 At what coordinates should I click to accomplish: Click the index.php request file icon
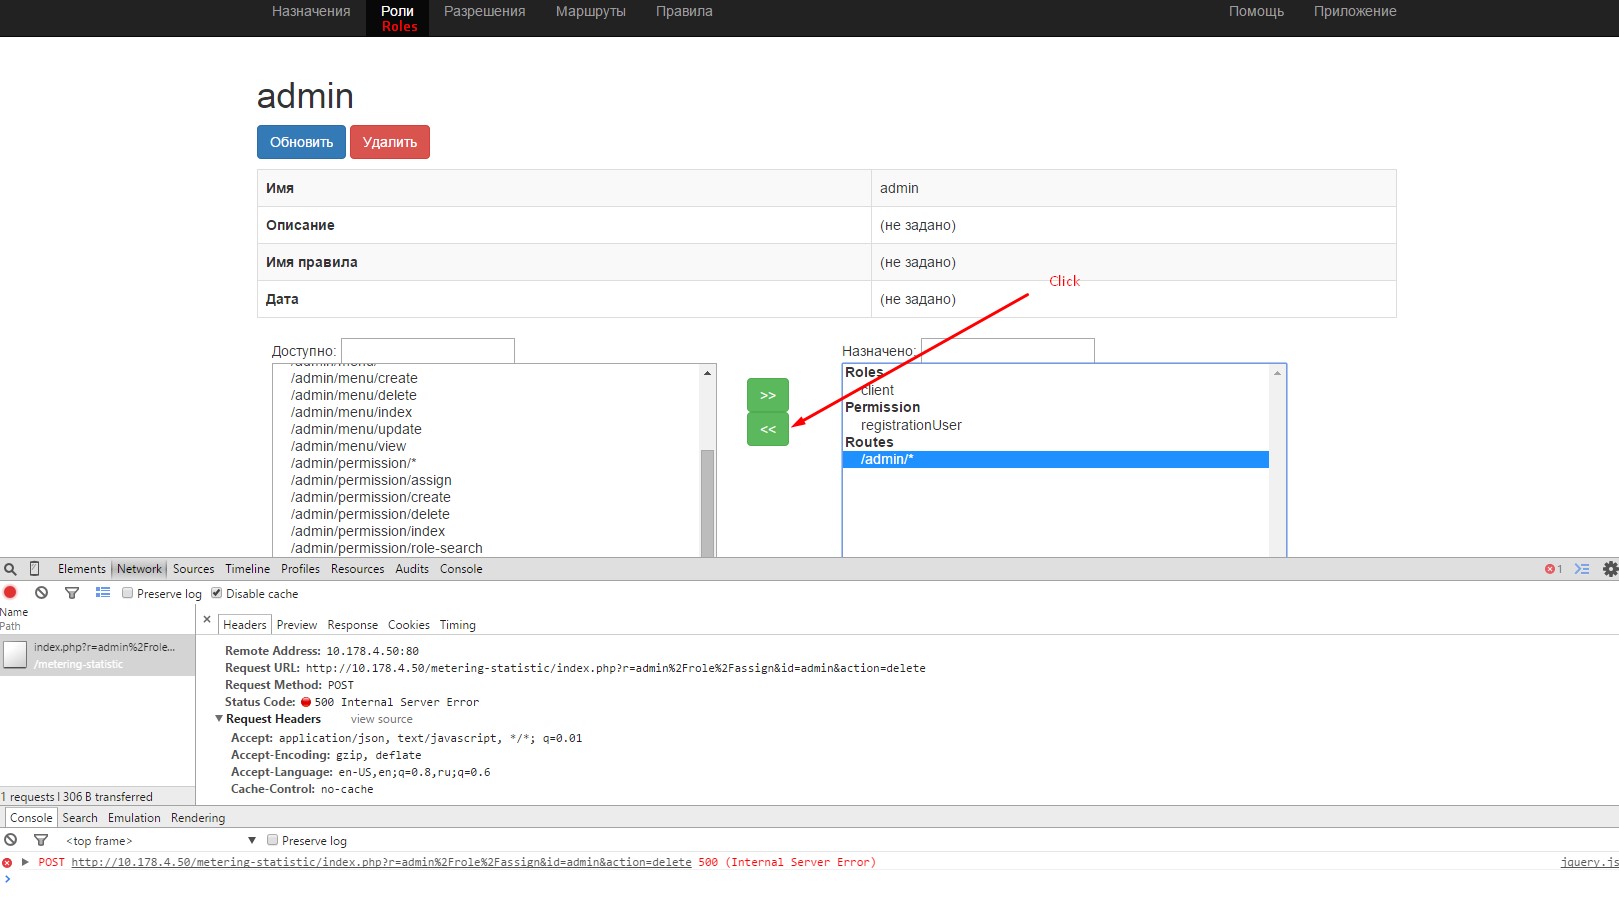click(15, 655)
